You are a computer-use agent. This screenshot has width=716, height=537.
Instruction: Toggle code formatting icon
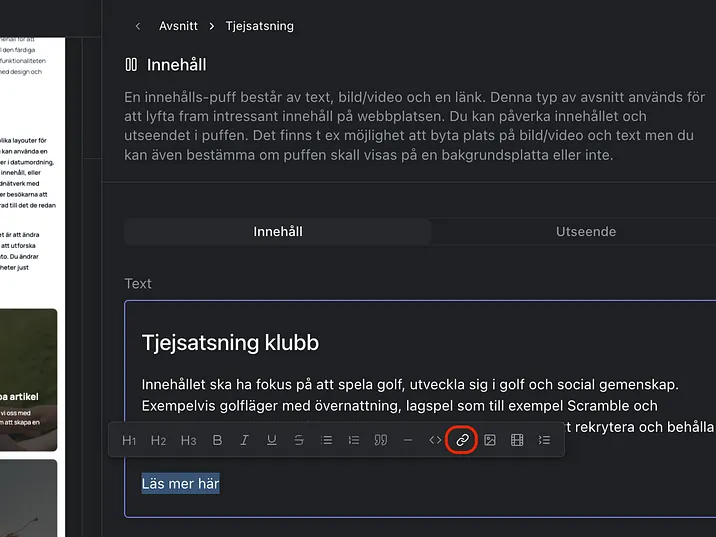(435, 440)
